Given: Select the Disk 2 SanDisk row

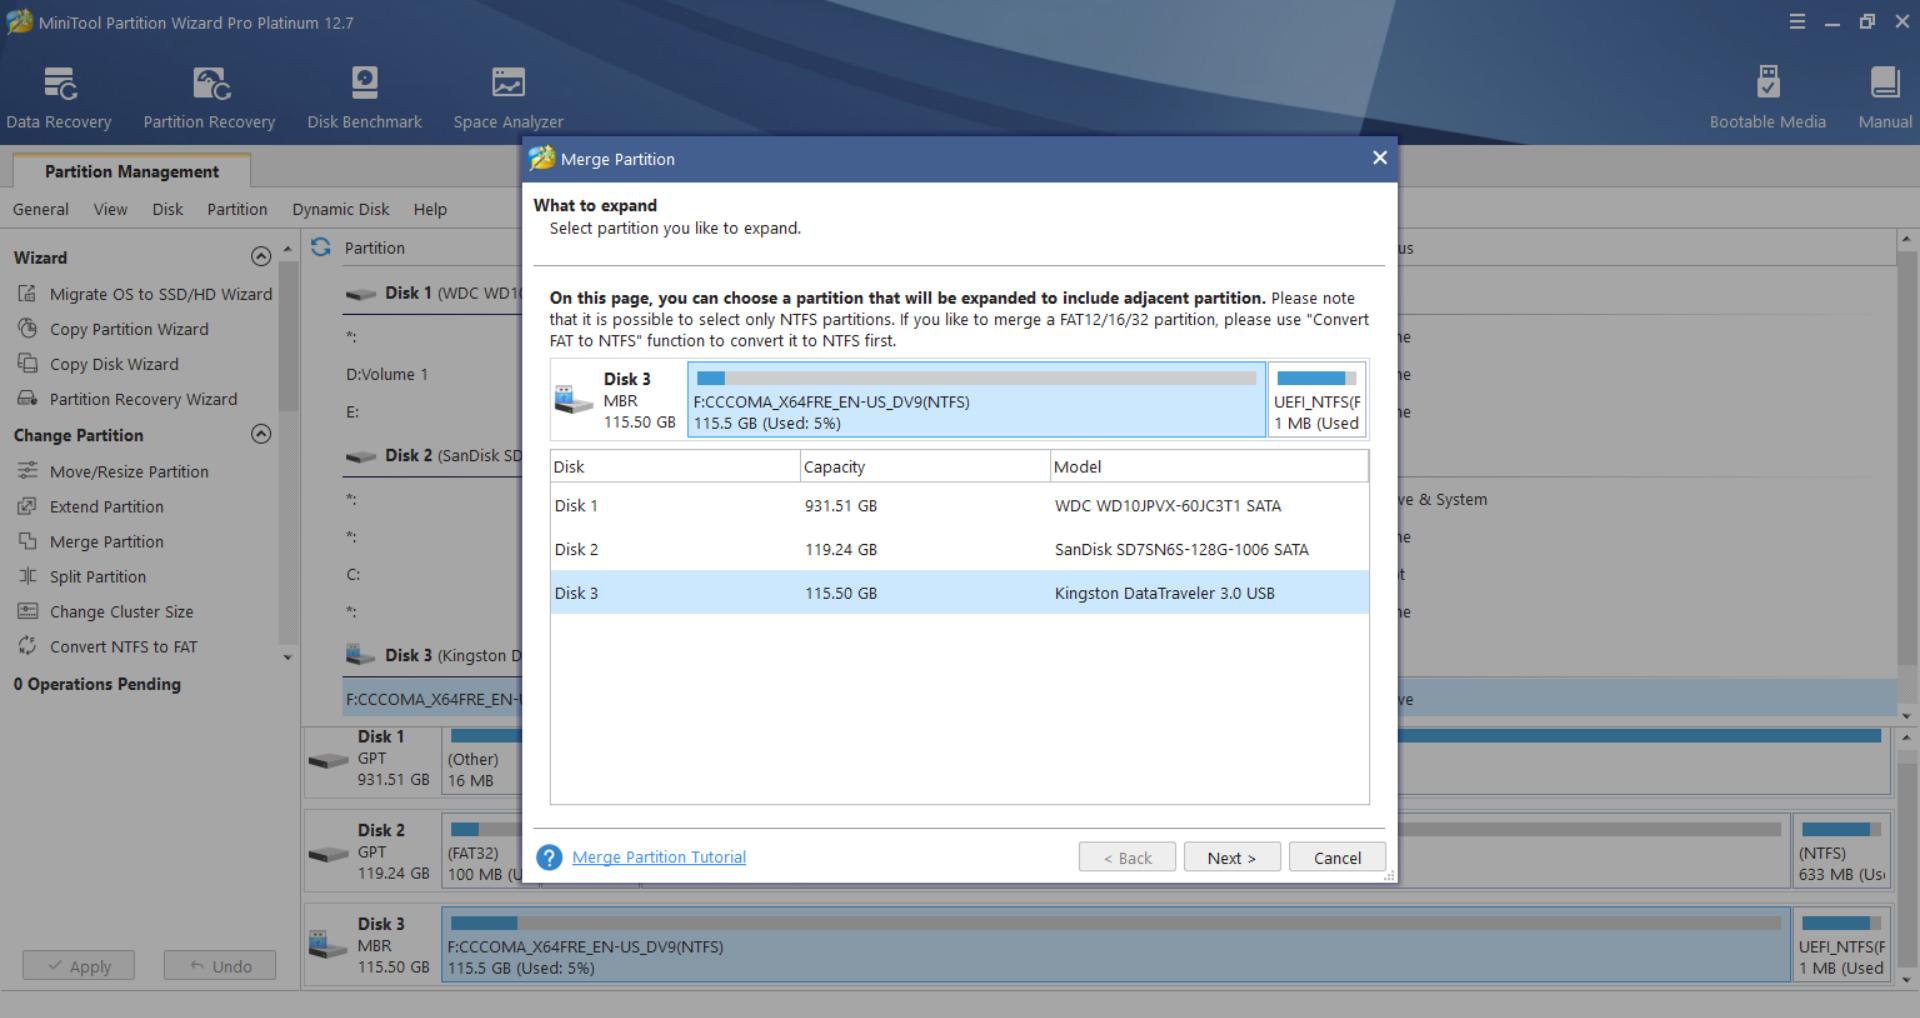Looking at the screenshot, I should pos(958,549).
